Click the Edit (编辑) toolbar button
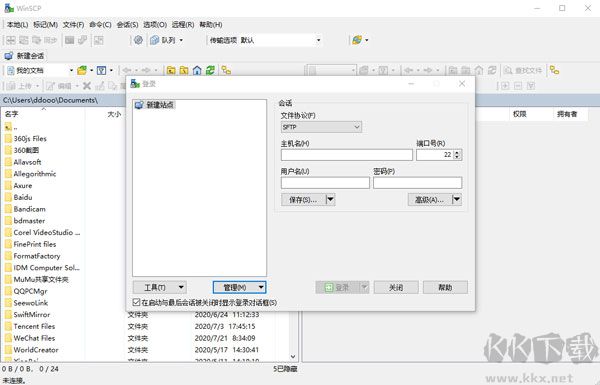Screen dimensions: 600x385 click(x=59, y=86)
